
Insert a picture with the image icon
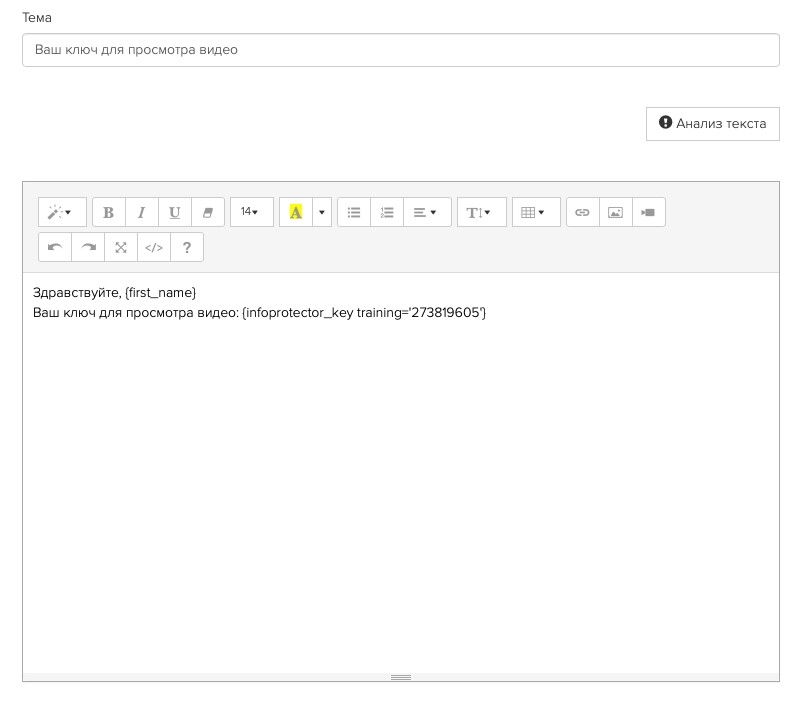(x=615, y=212)
